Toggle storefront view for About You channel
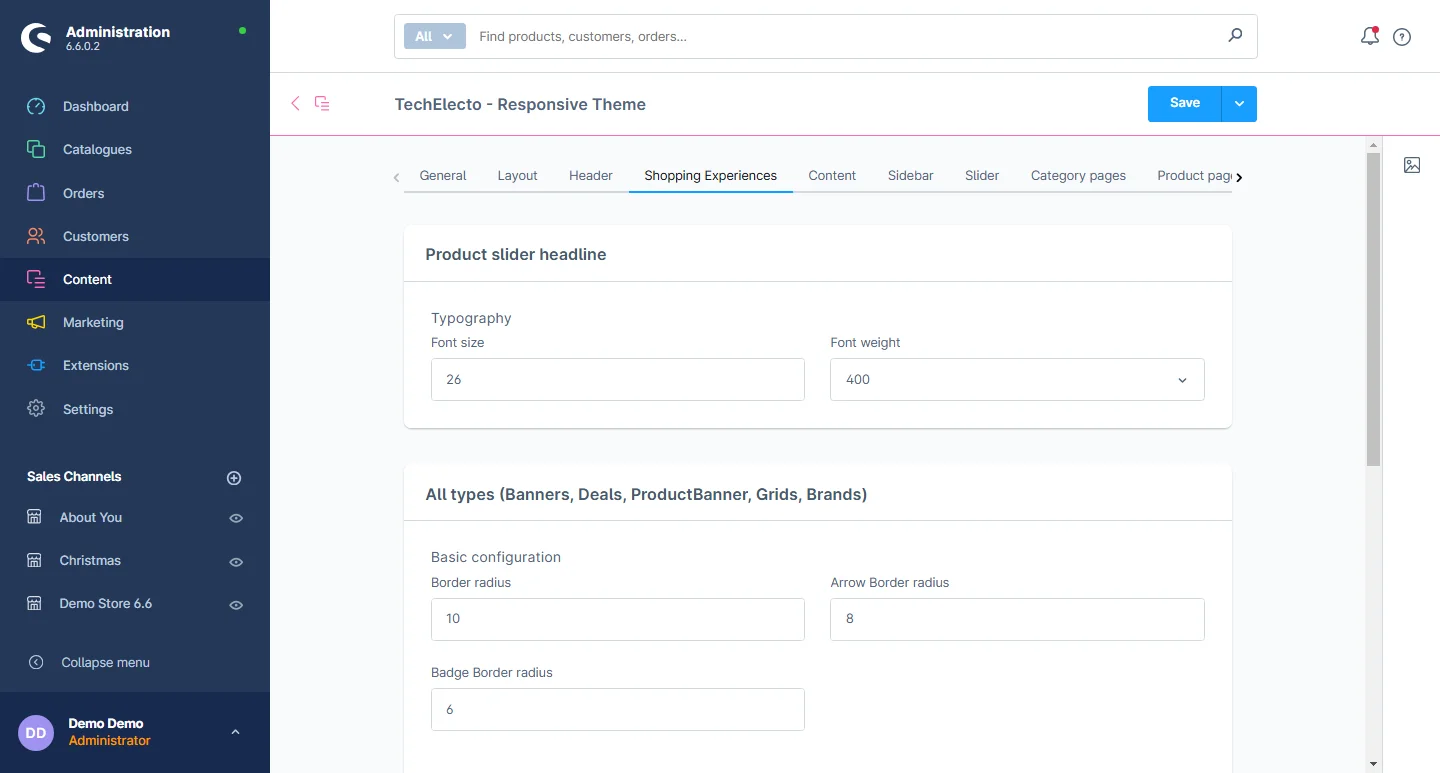The width and height of the screenshot is (1440, 773). coord(236,518)
